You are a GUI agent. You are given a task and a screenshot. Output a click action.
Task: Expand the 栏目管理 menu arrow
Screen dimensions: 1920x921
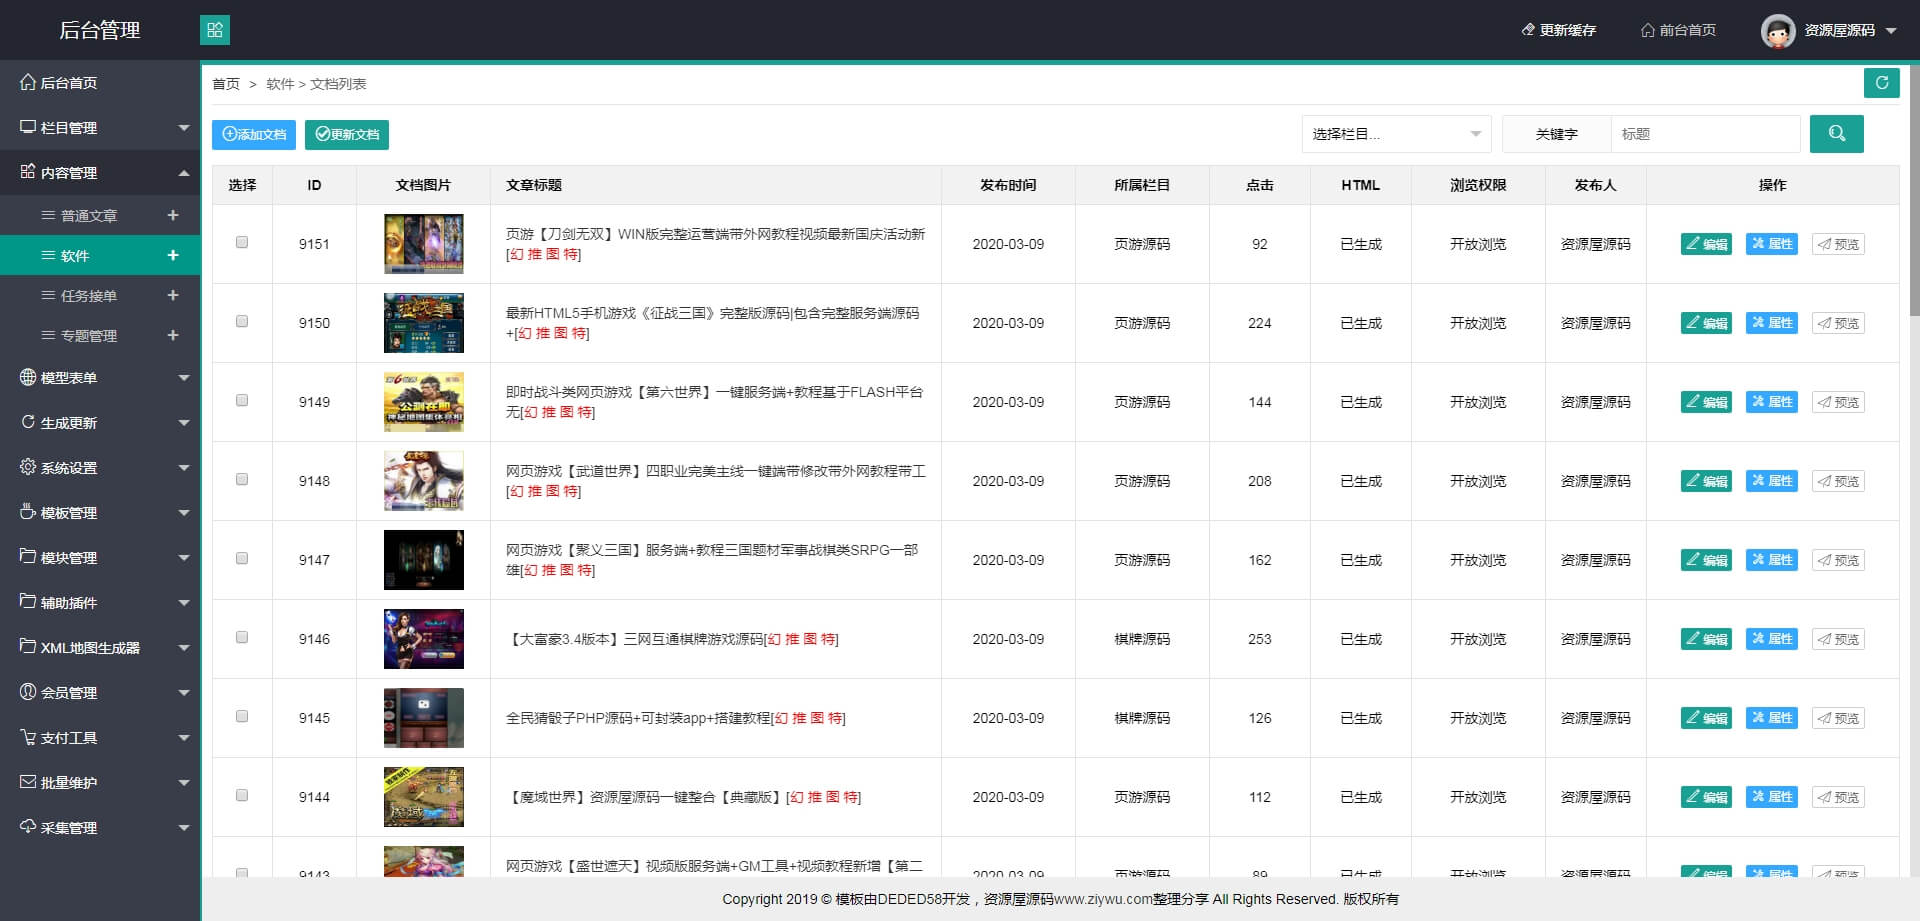[x=184, y=128]
